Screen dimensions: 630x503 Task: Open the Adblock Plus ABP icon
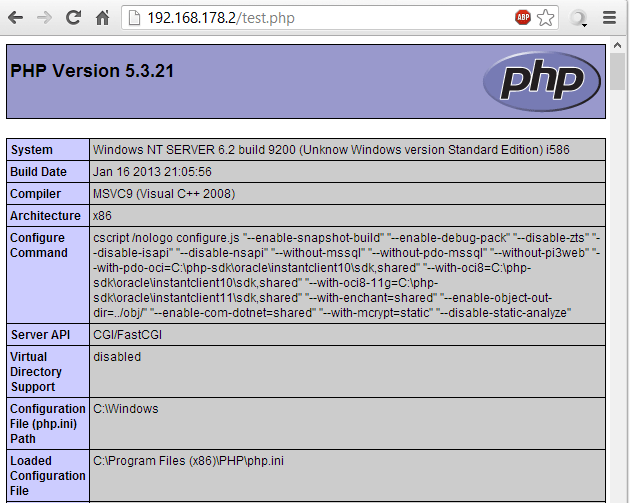[x=523, y=17]
